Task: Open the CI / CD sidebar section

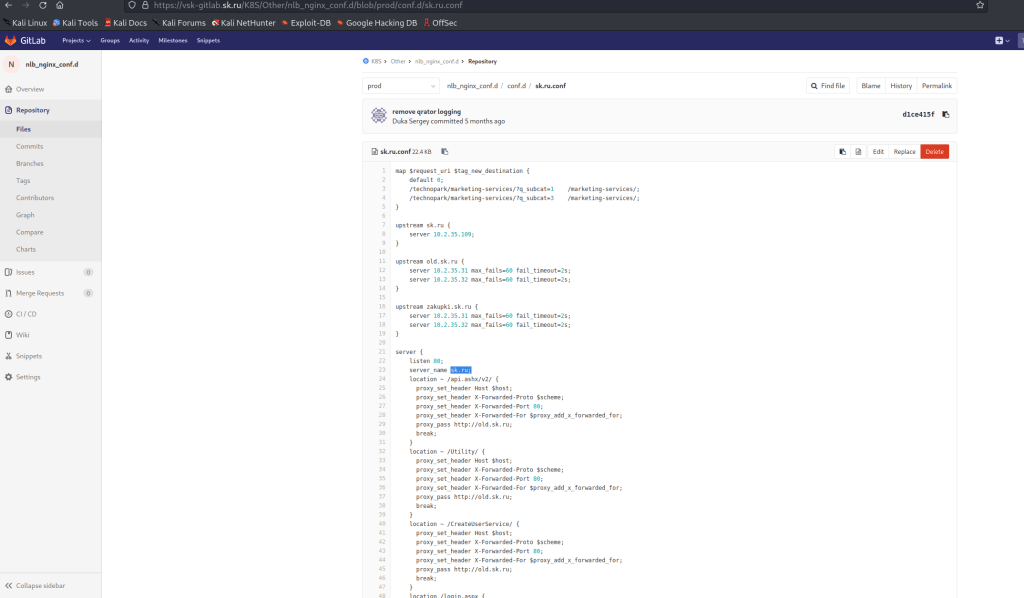Action: tap(26, 314)
